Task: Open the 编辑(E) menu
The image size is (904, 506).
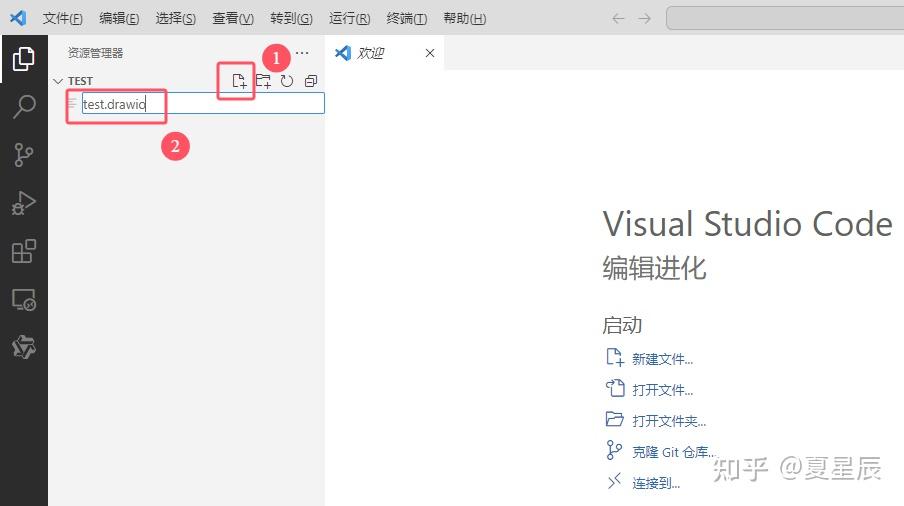Action: pos(119,18)
